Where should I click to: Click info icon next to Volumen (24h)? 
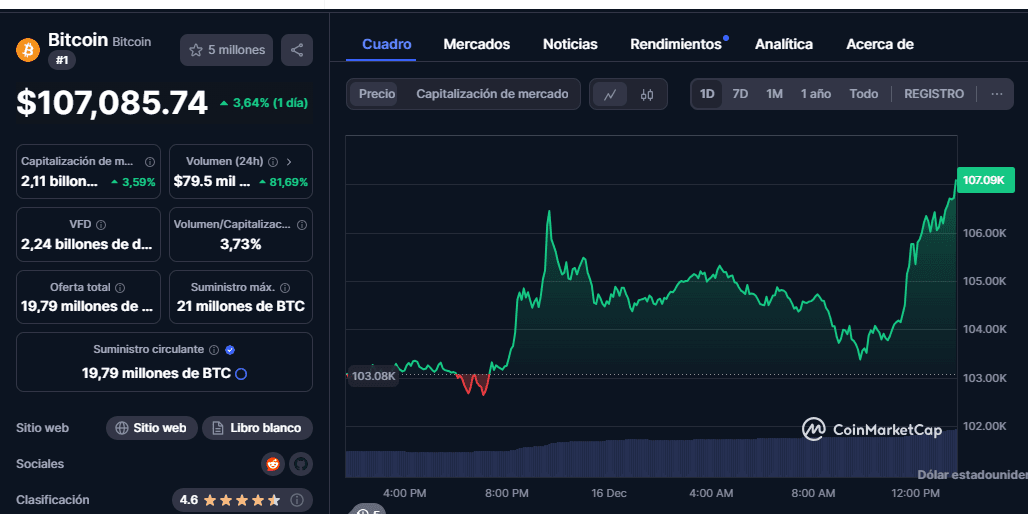tap(273, 161)
